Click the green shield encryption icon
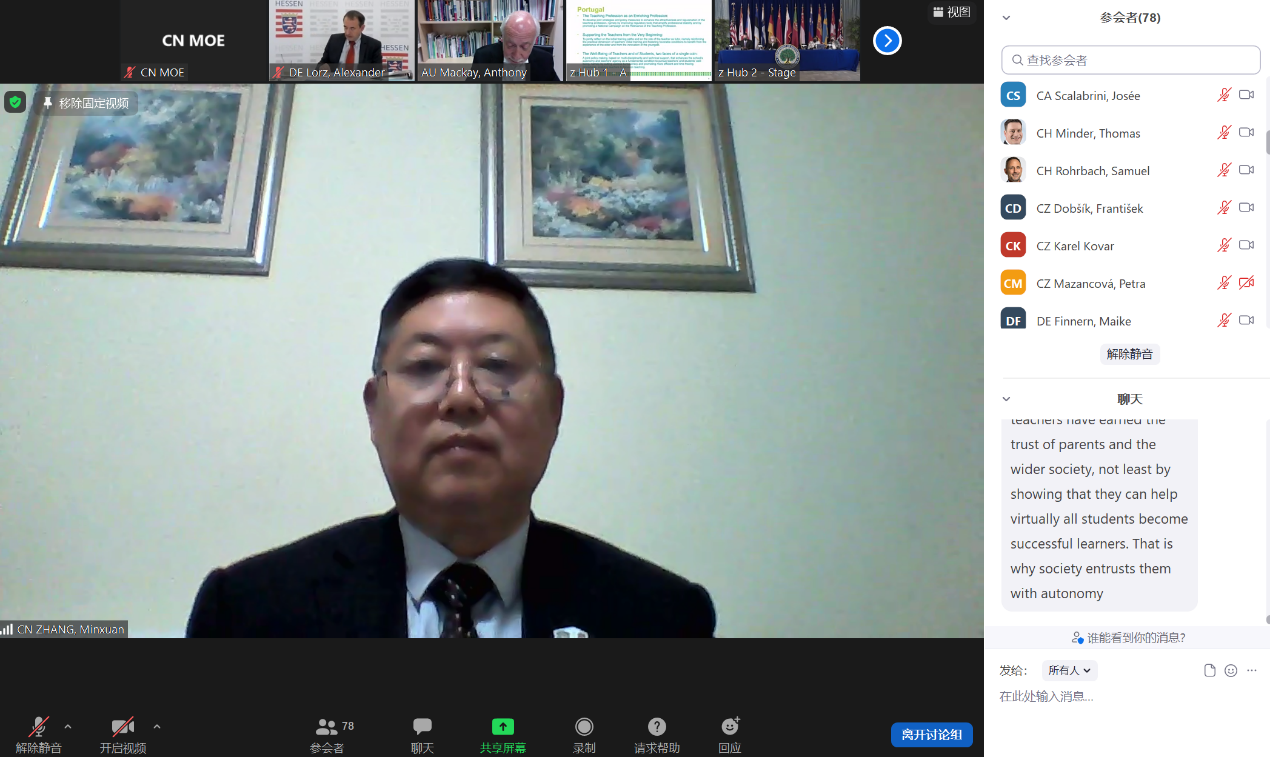This screenshot has height=757, width=1270. pyautogui.click(x=15, y=102)
